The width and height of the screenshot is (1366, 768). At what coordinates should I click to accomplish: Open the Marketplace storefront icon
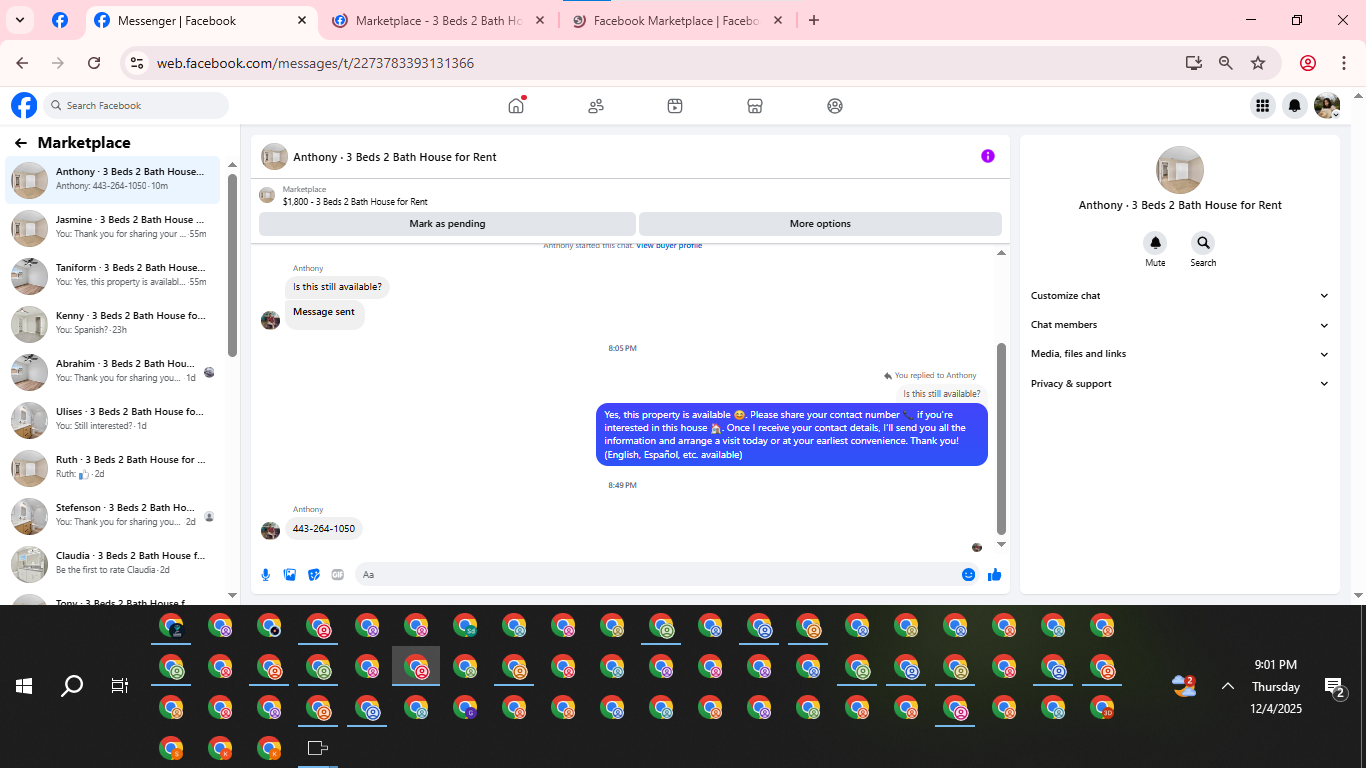[x=755, y=105]
